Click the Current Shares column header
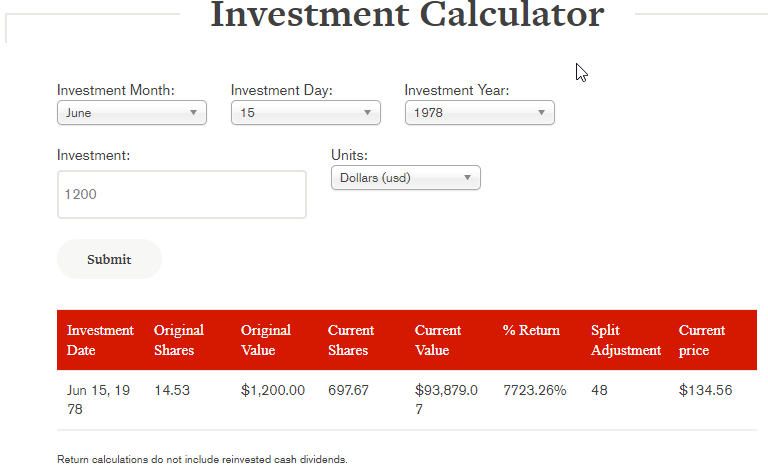Viewport: 768px width, 474px height. coord(351,340)
